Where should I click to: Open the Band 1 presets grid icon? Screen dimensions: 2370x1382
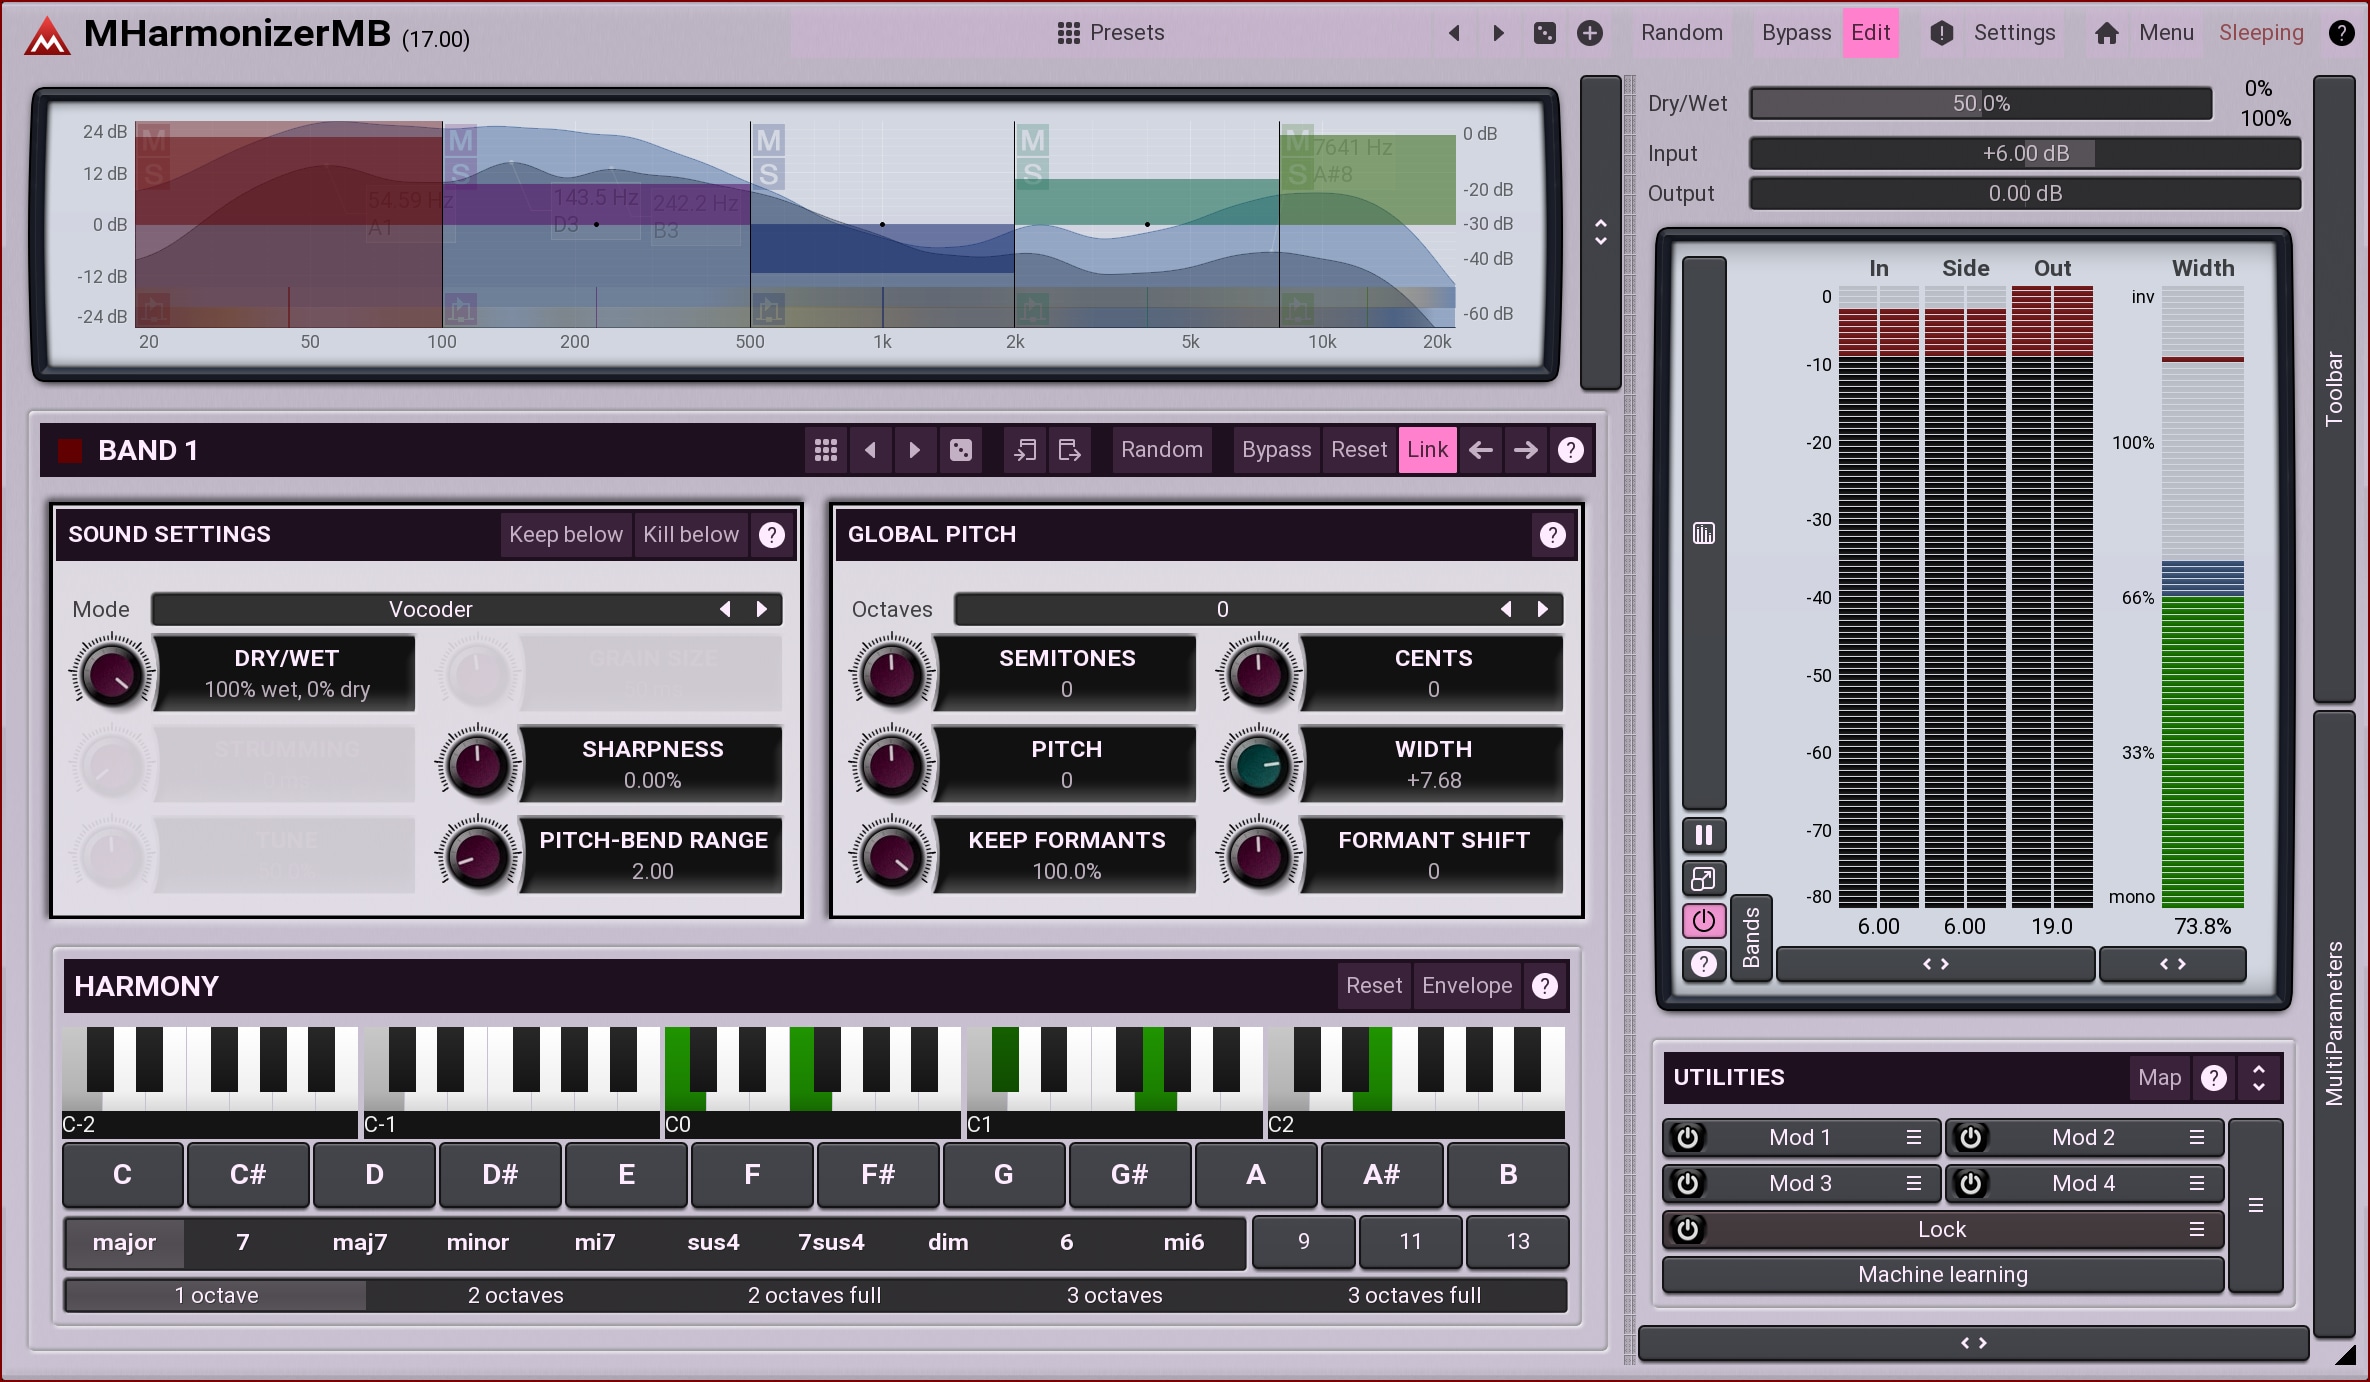[x=826, y=450]
